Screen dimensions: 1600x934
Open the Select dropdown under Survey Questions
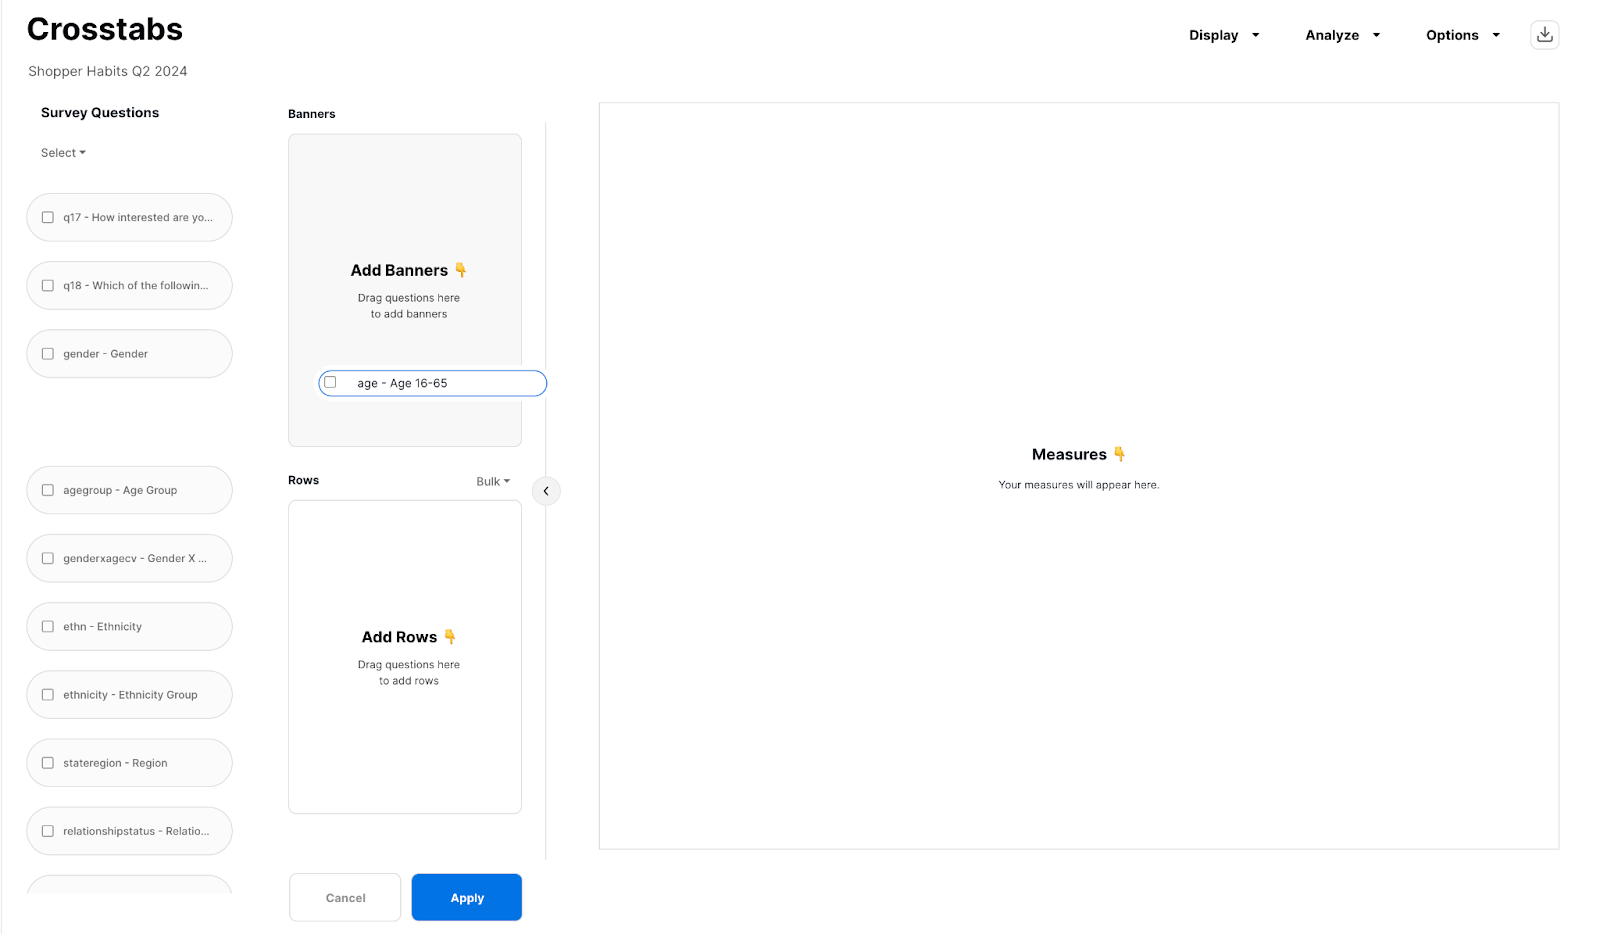click(63, 153)
